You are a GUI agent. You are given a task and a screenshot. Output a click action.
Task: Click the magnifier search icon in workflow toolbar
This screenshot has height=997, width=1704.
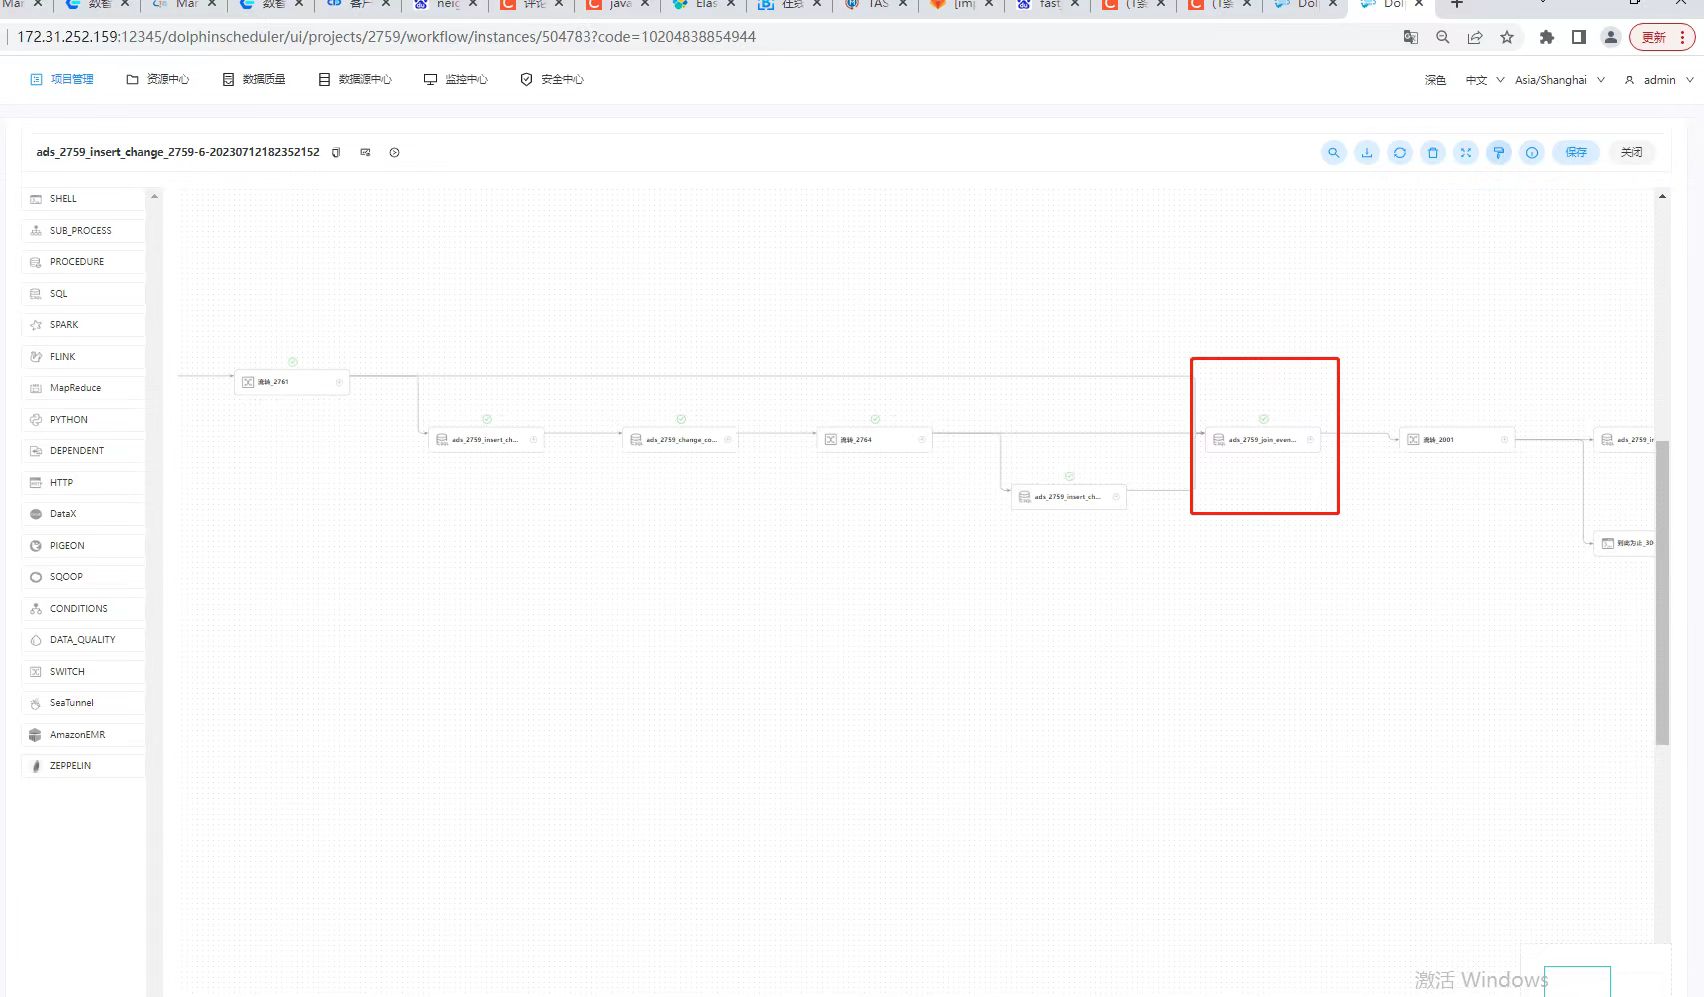(x=1334, y=152)
